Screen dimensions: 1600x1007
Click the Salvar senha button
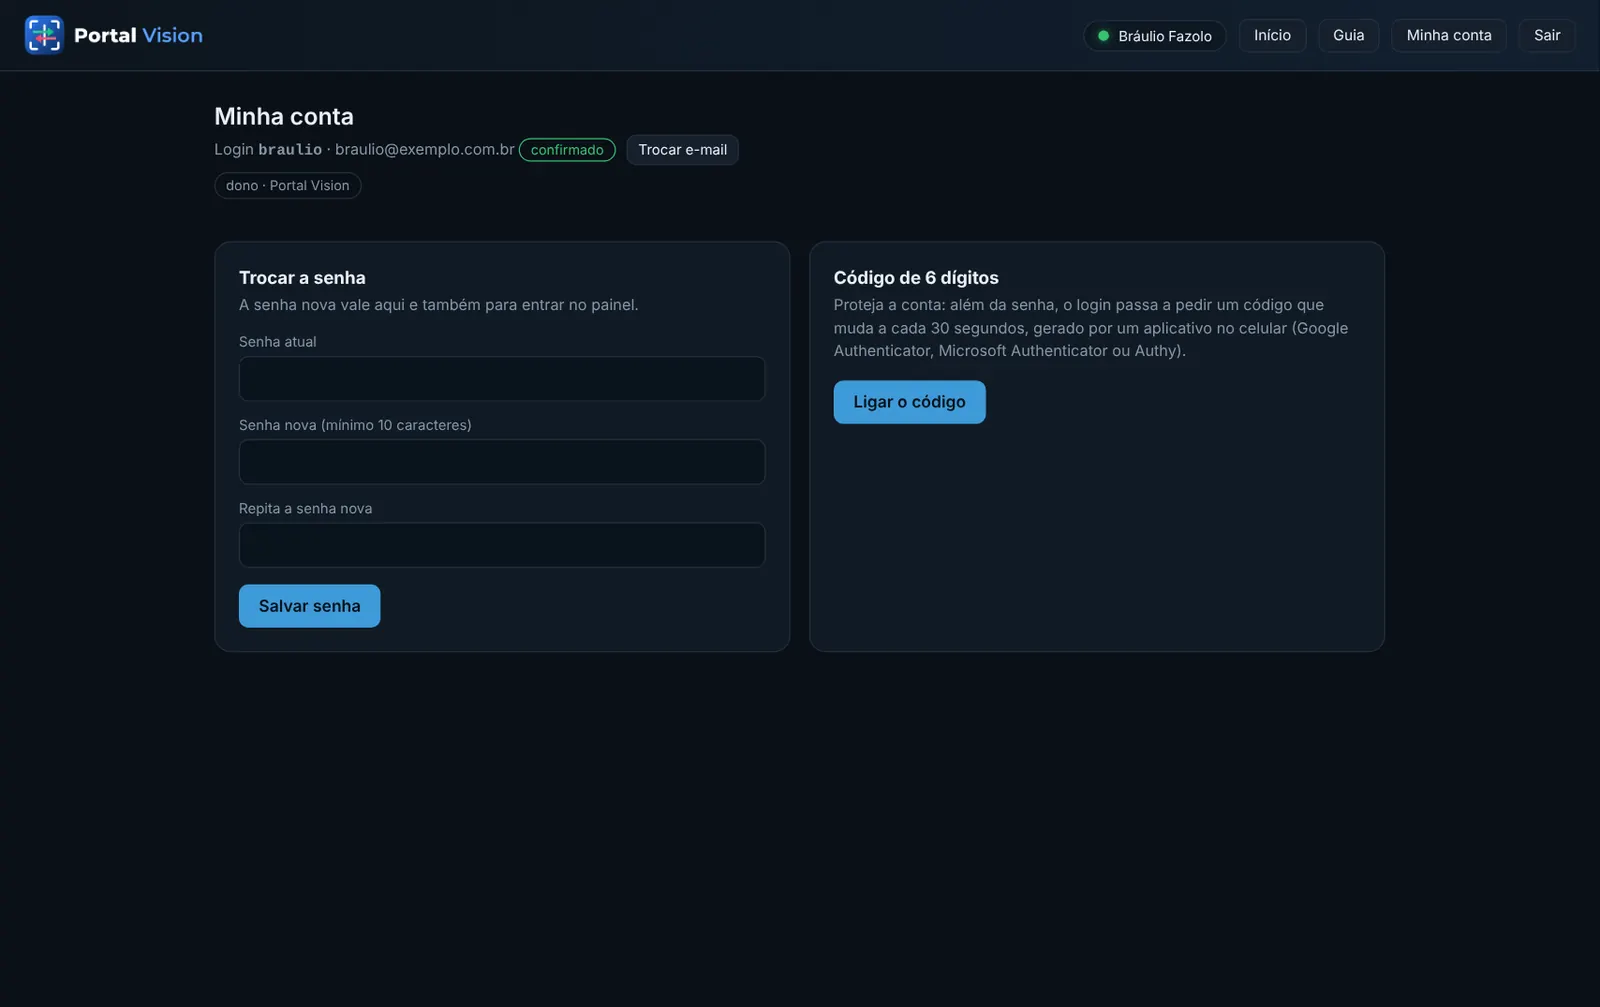point(309,606)
